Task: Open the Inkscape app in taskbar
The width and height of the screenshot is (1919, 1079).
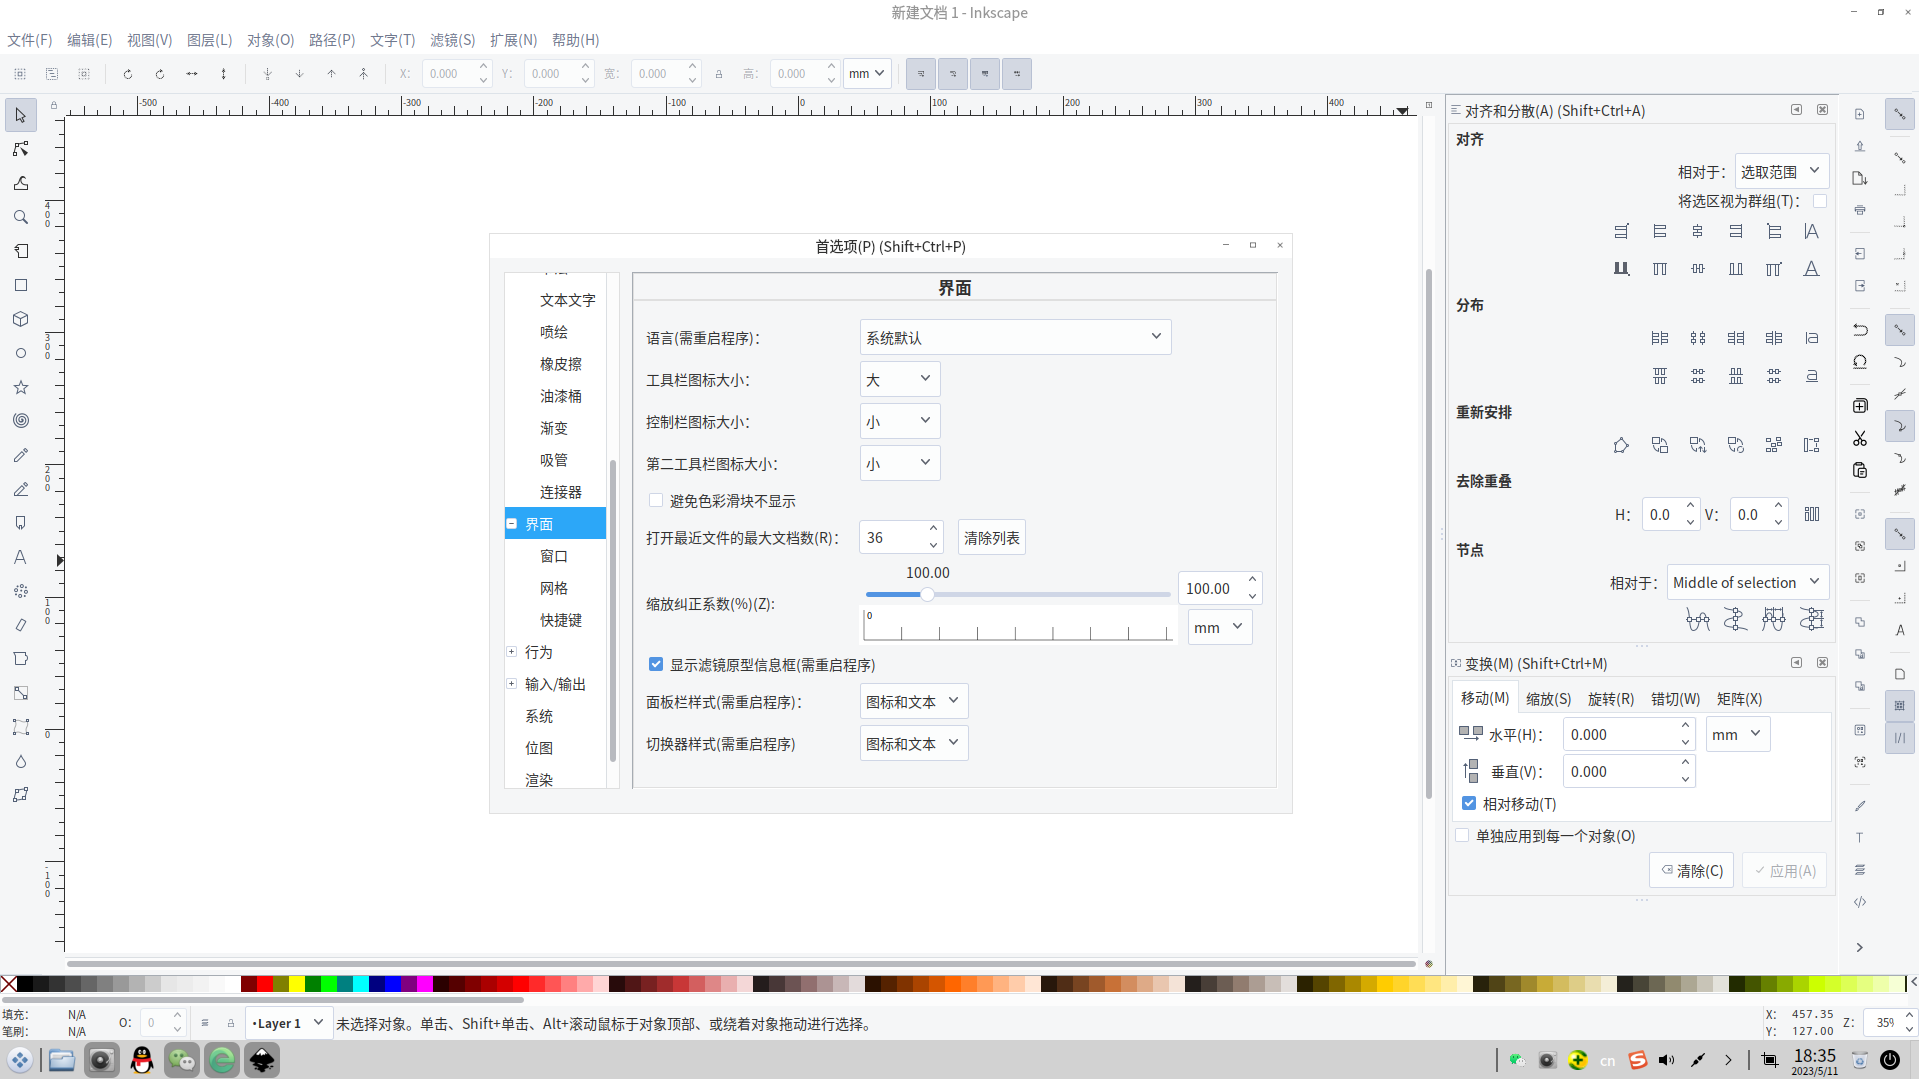Action: [x=262, y=1060]
